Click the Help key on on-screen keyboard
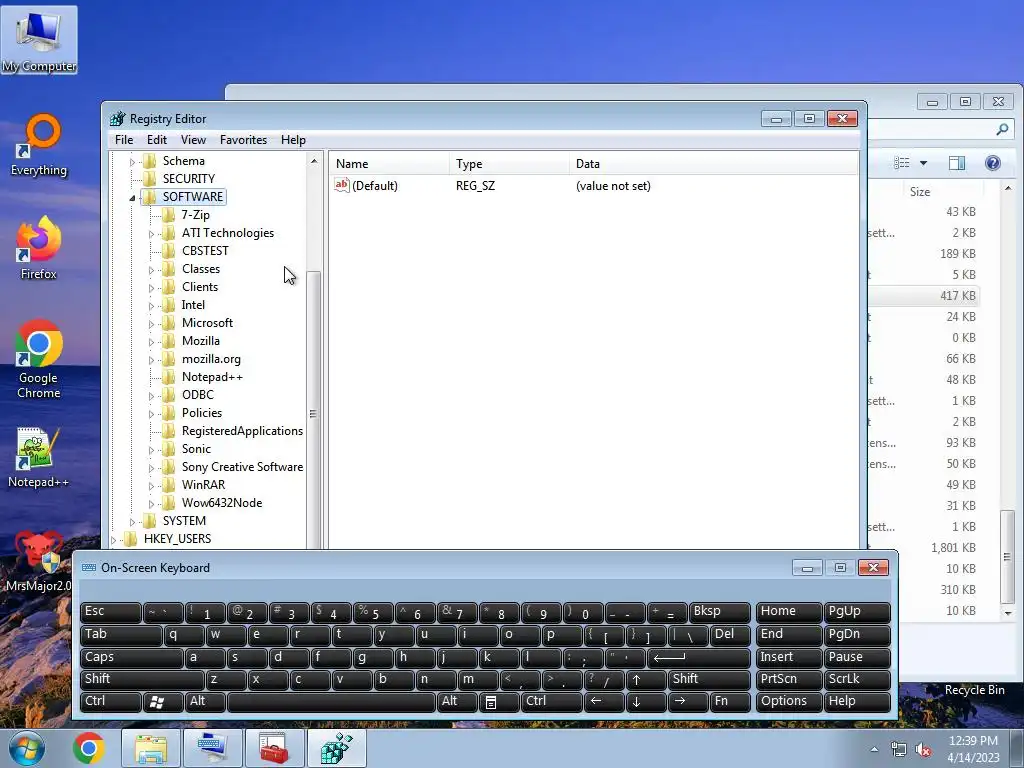 click(x=857, y=701)
